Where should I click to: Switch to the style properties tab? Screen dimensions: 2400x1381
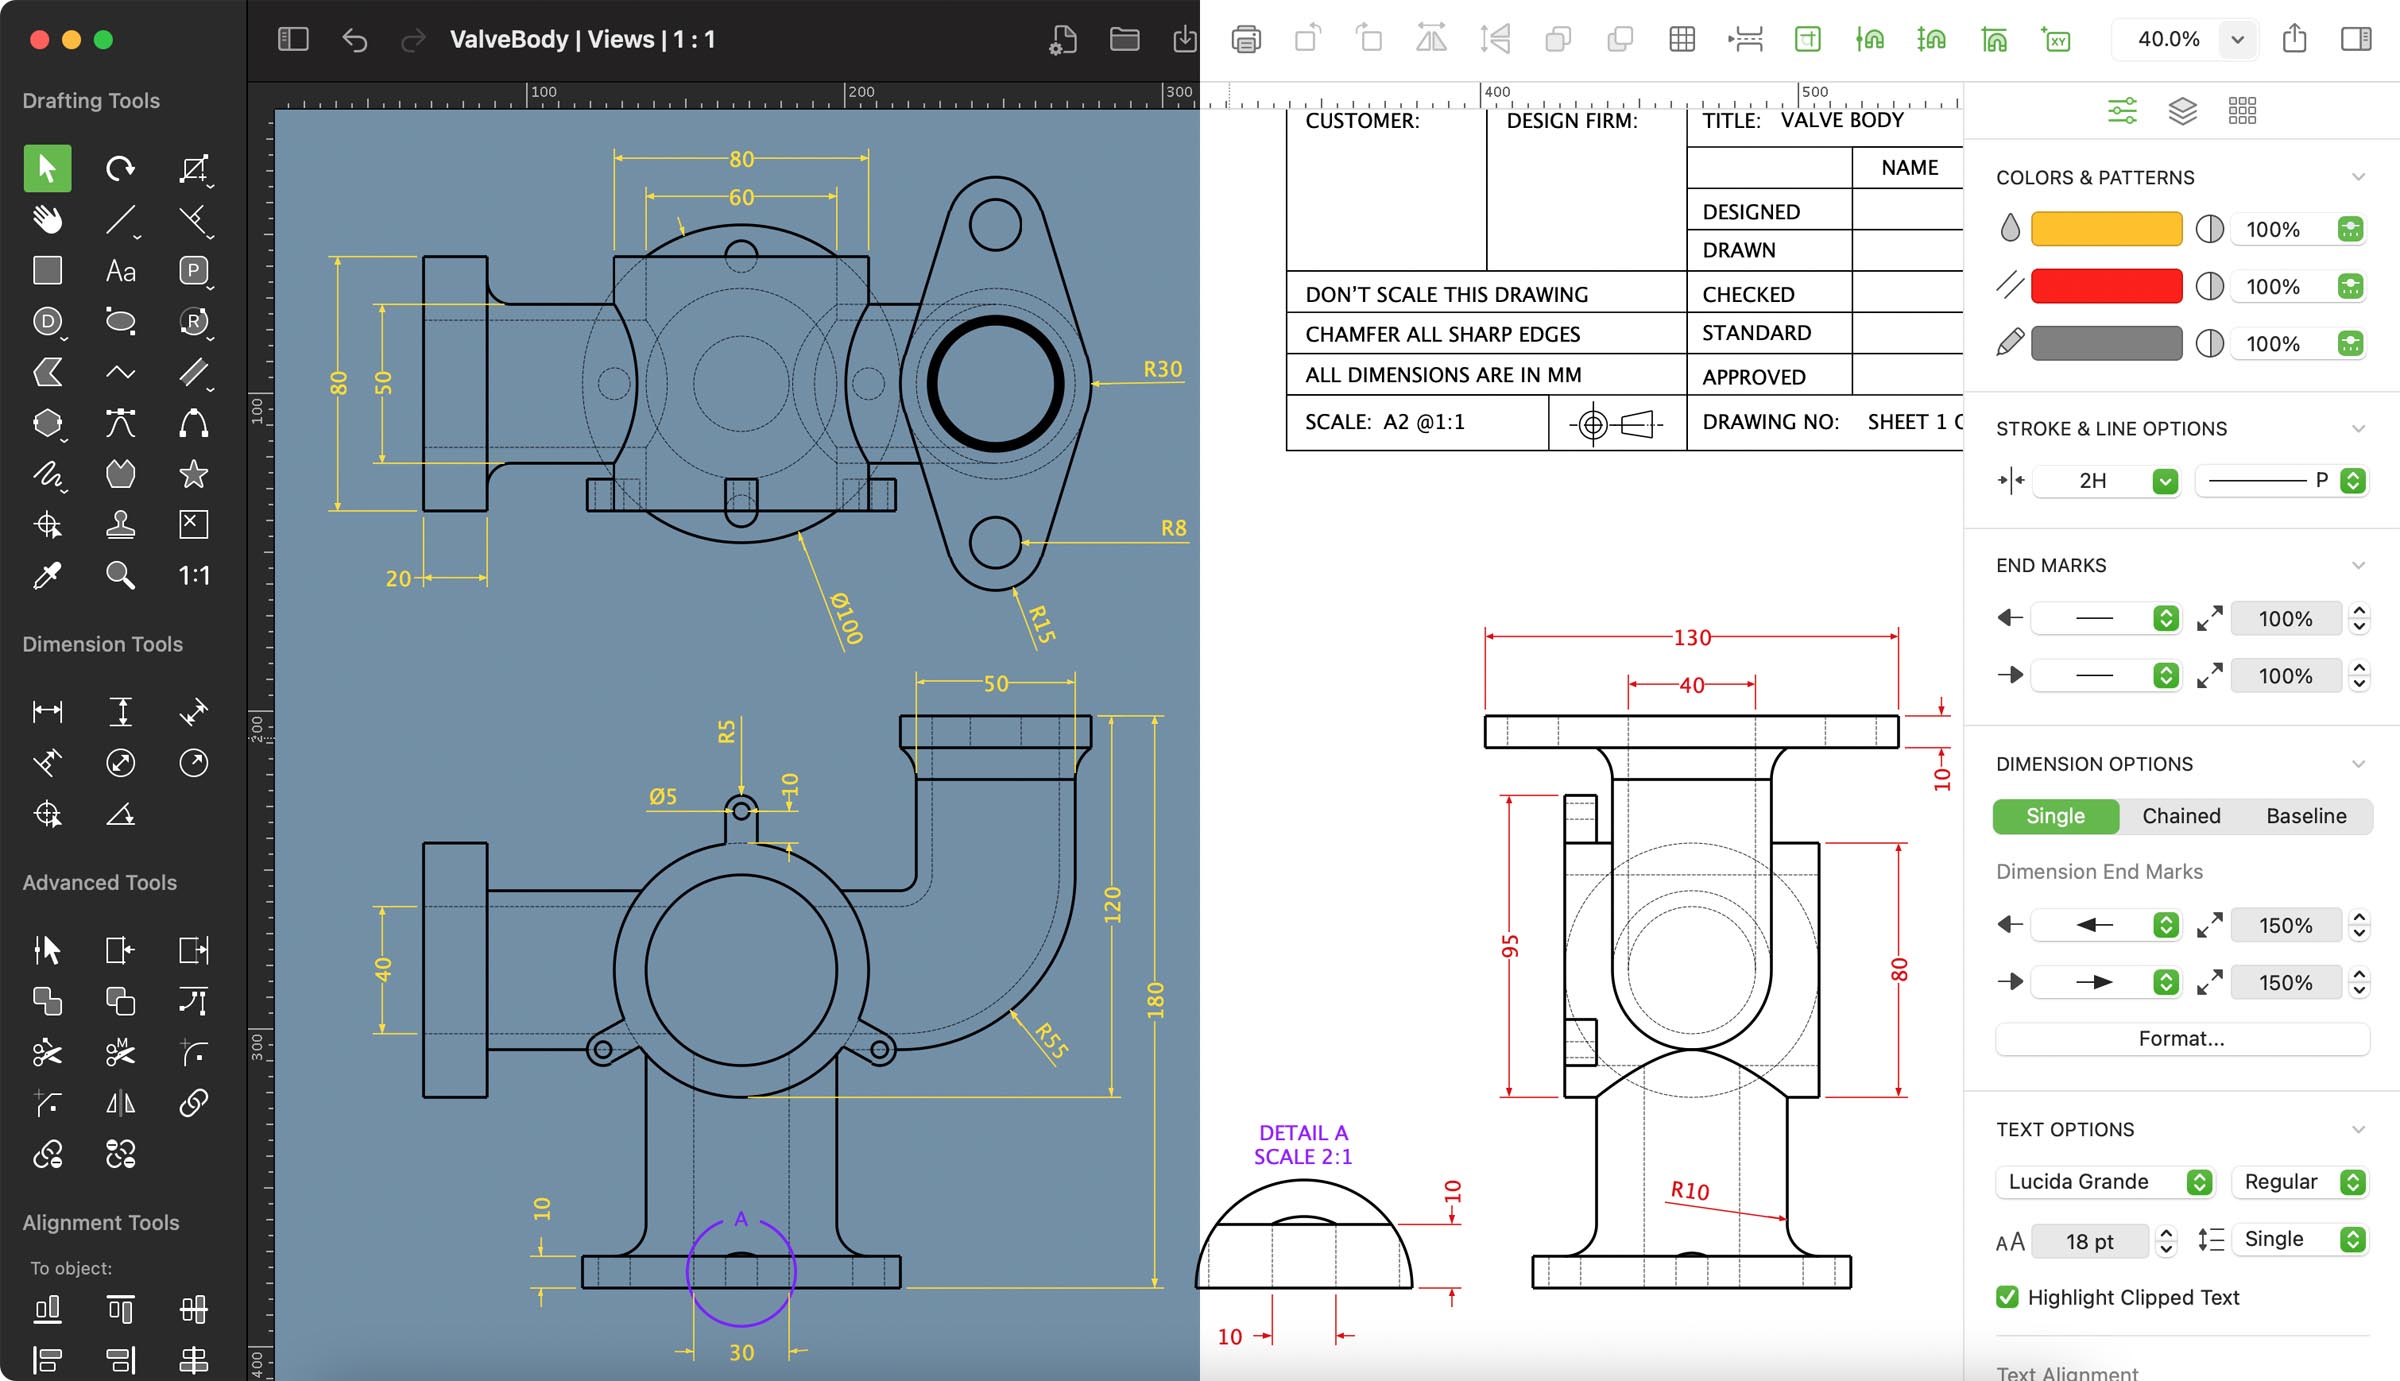pos(2121,110)
